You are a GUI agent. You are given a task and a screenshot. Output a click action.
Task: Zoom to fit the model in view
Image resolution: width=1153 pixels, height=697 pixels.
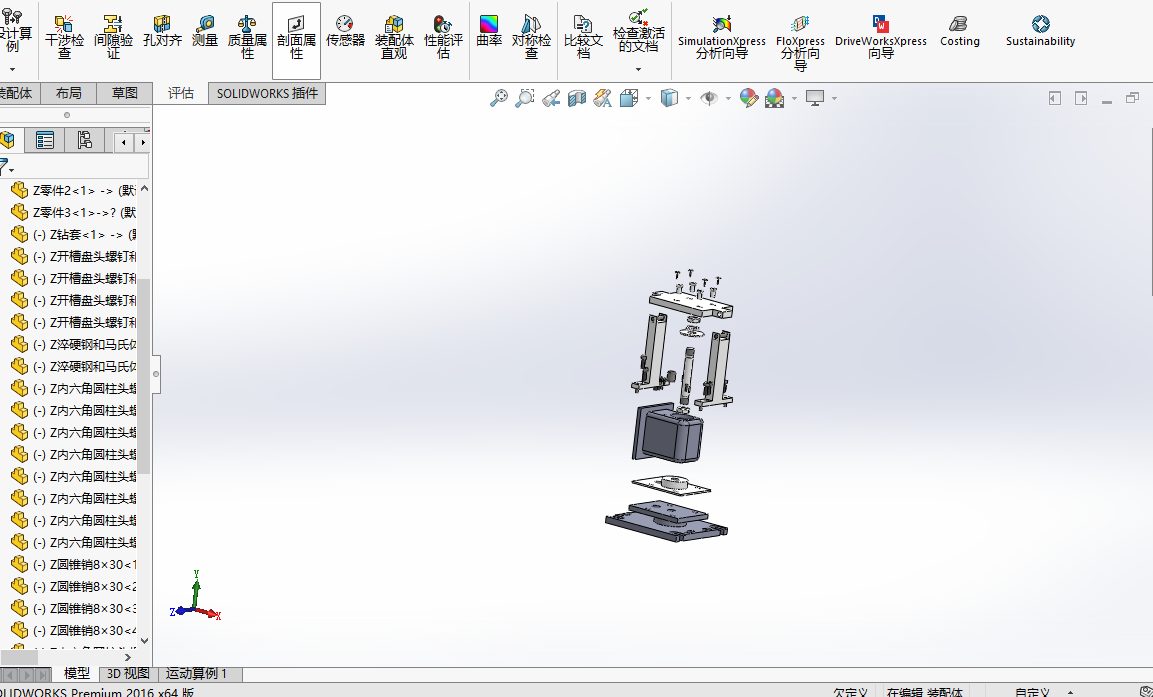pyautogui.click(x=499, y=98)
